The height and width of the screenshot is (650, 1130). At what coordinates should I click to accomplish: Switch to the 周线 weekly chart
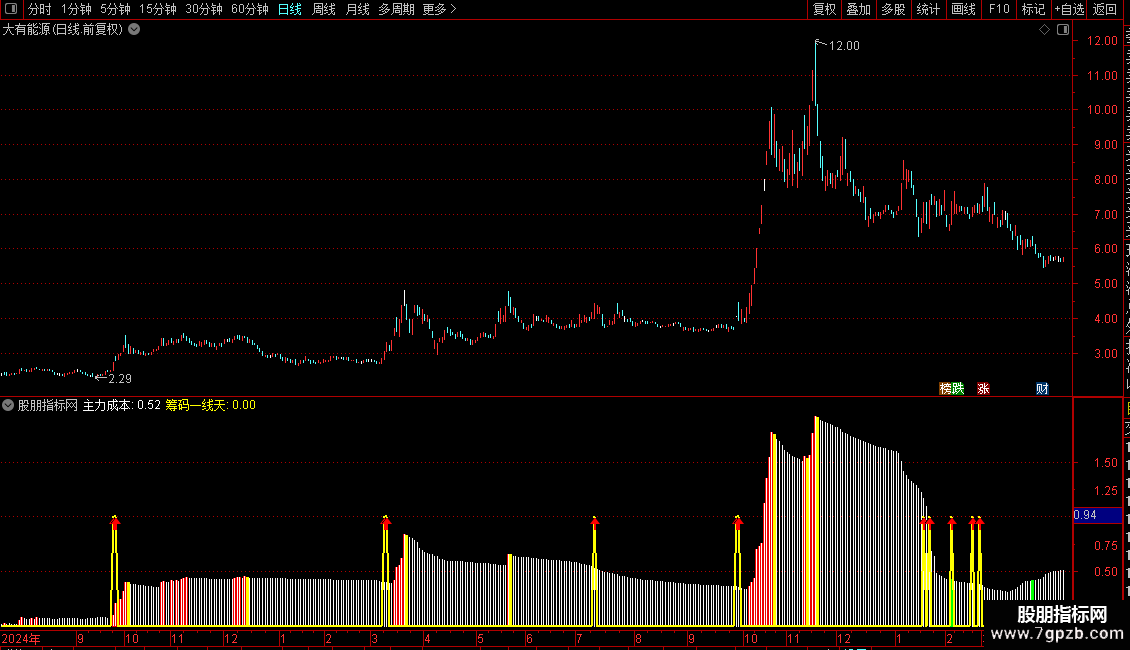pos(324,9)
